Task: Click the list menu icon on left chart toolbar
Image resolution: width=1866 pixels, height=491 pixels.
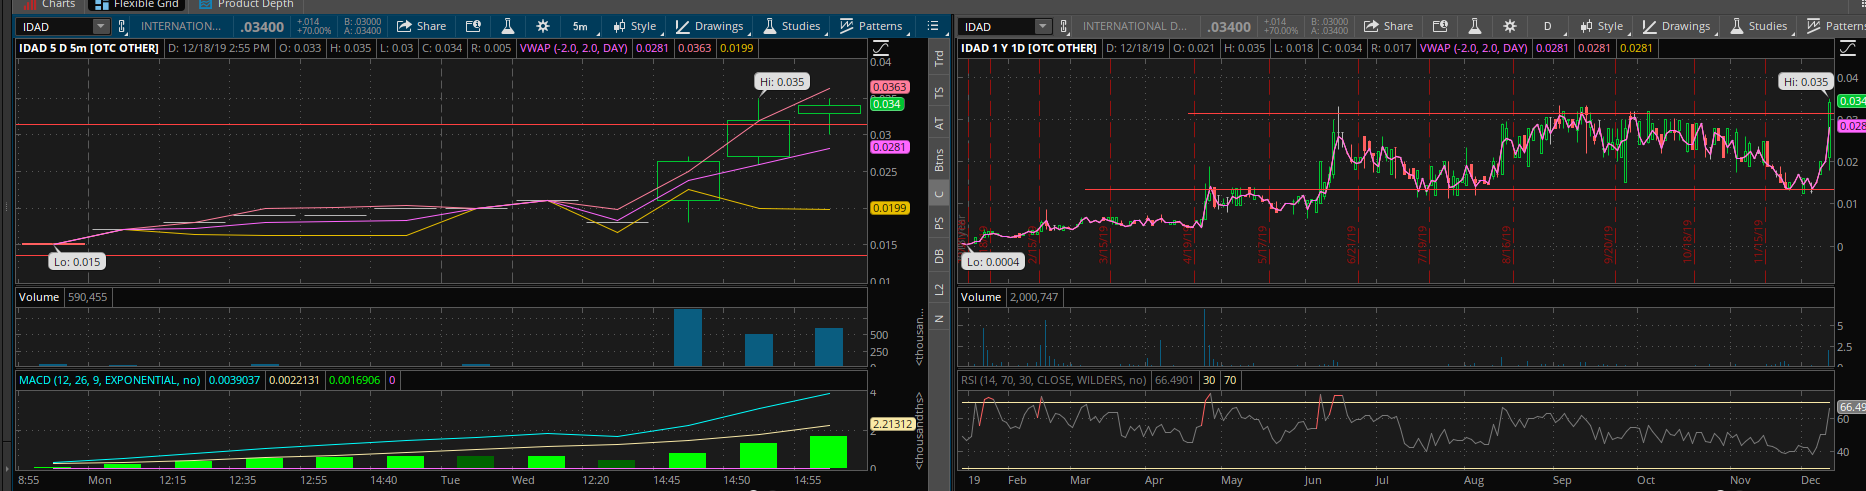Action: point(932,26)
